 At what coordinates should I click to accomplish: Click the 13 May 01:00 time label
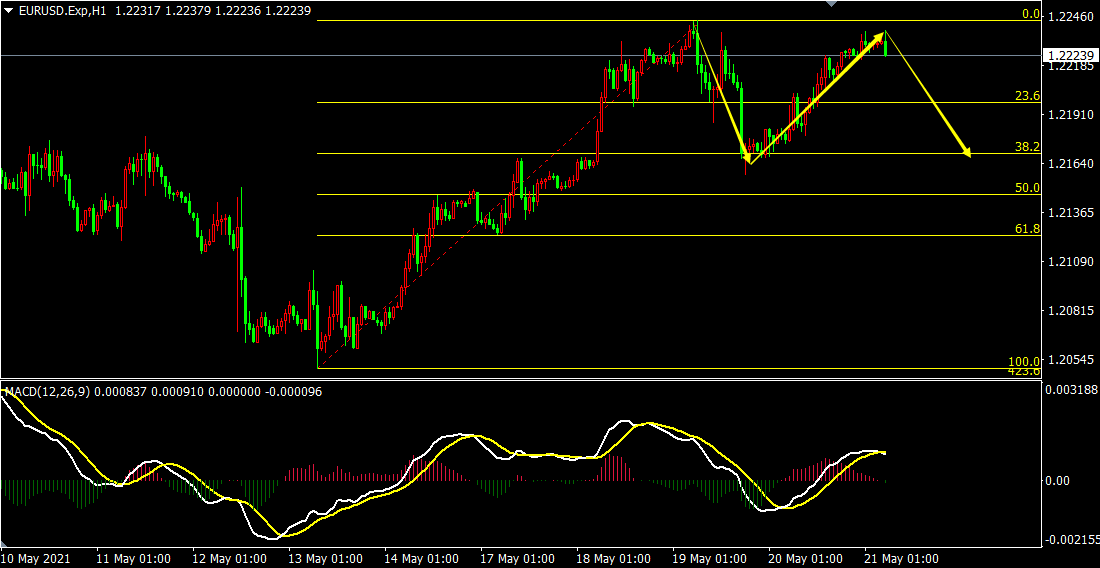tap(326, 559)
